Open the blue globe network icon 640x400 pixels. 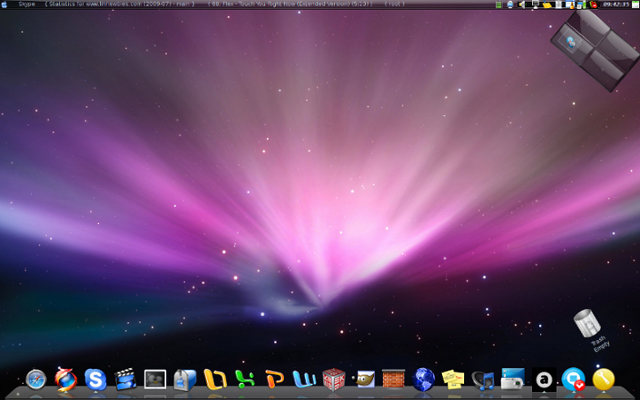[423, 380]
